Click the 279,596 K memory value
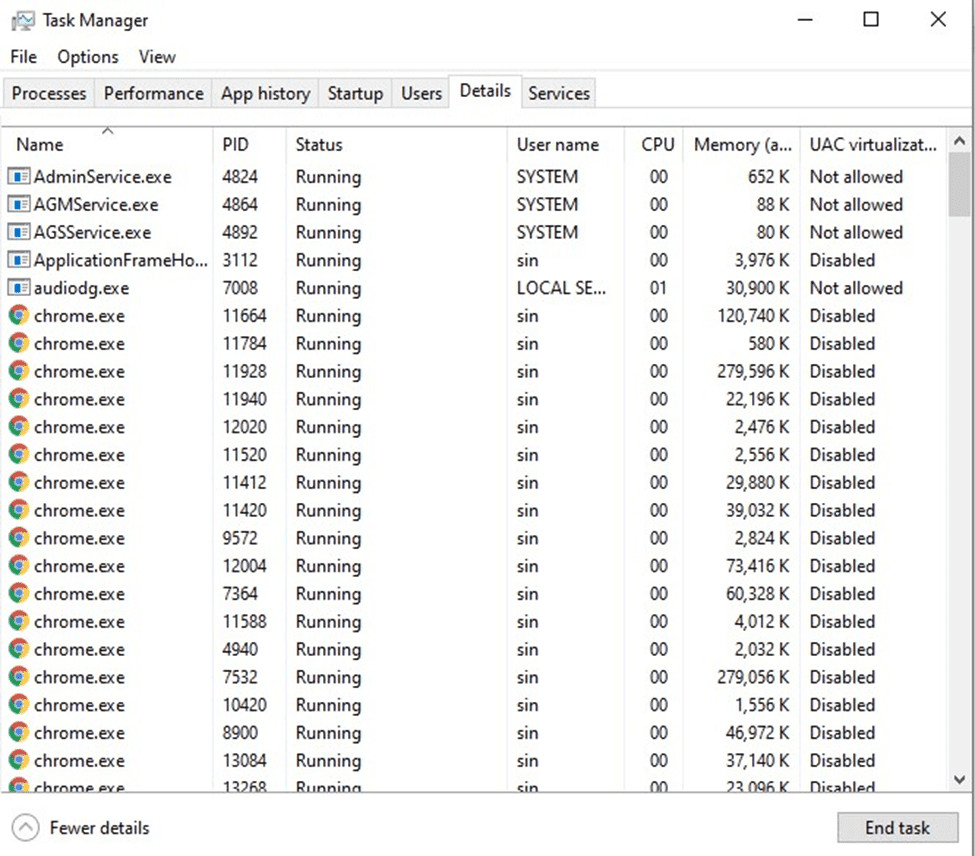 pos(753,371)
